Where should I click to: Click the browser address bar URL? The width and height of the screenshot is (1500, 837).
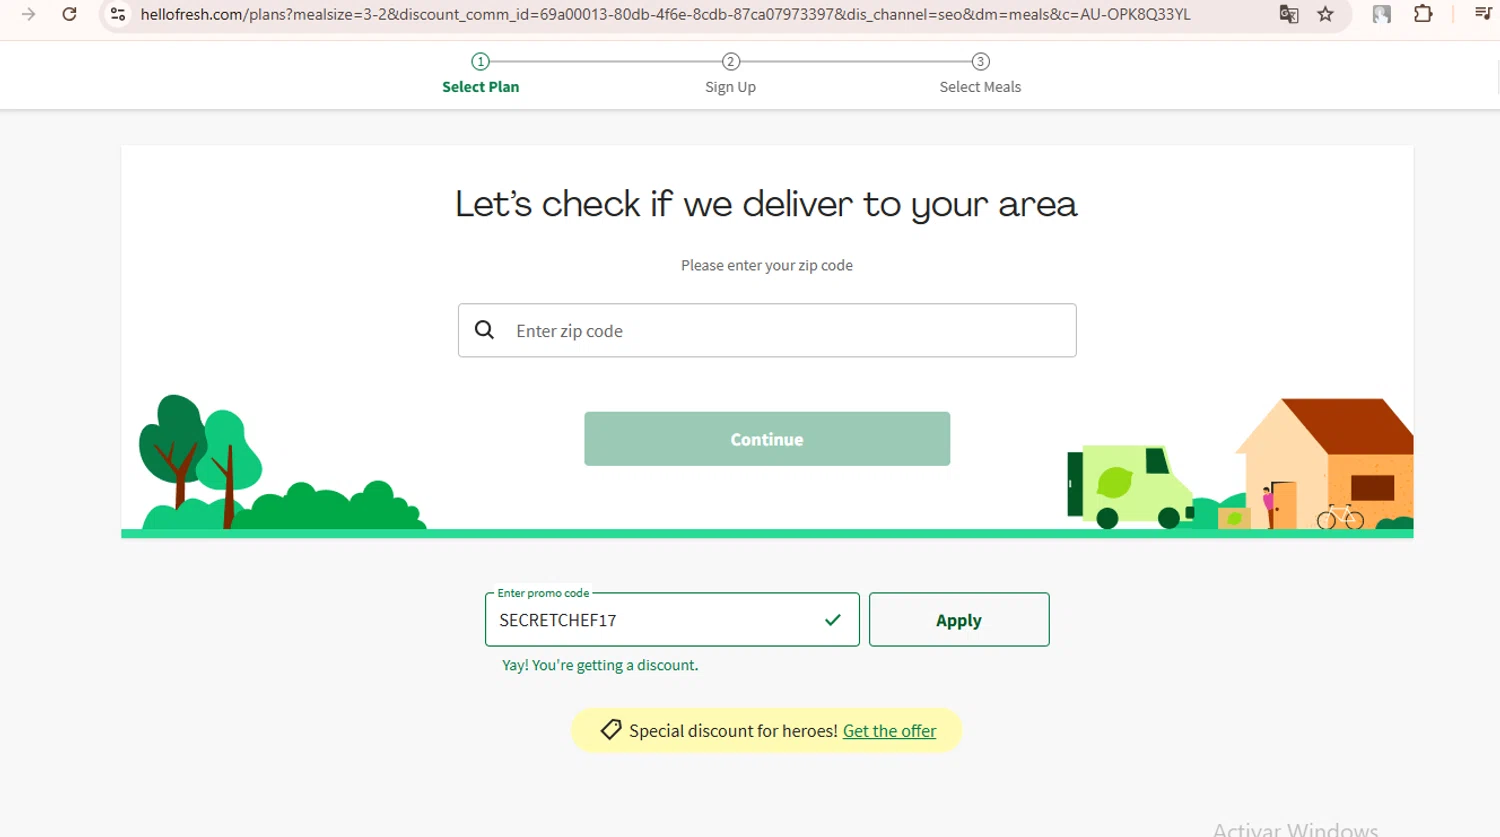[x=665, y=14]
